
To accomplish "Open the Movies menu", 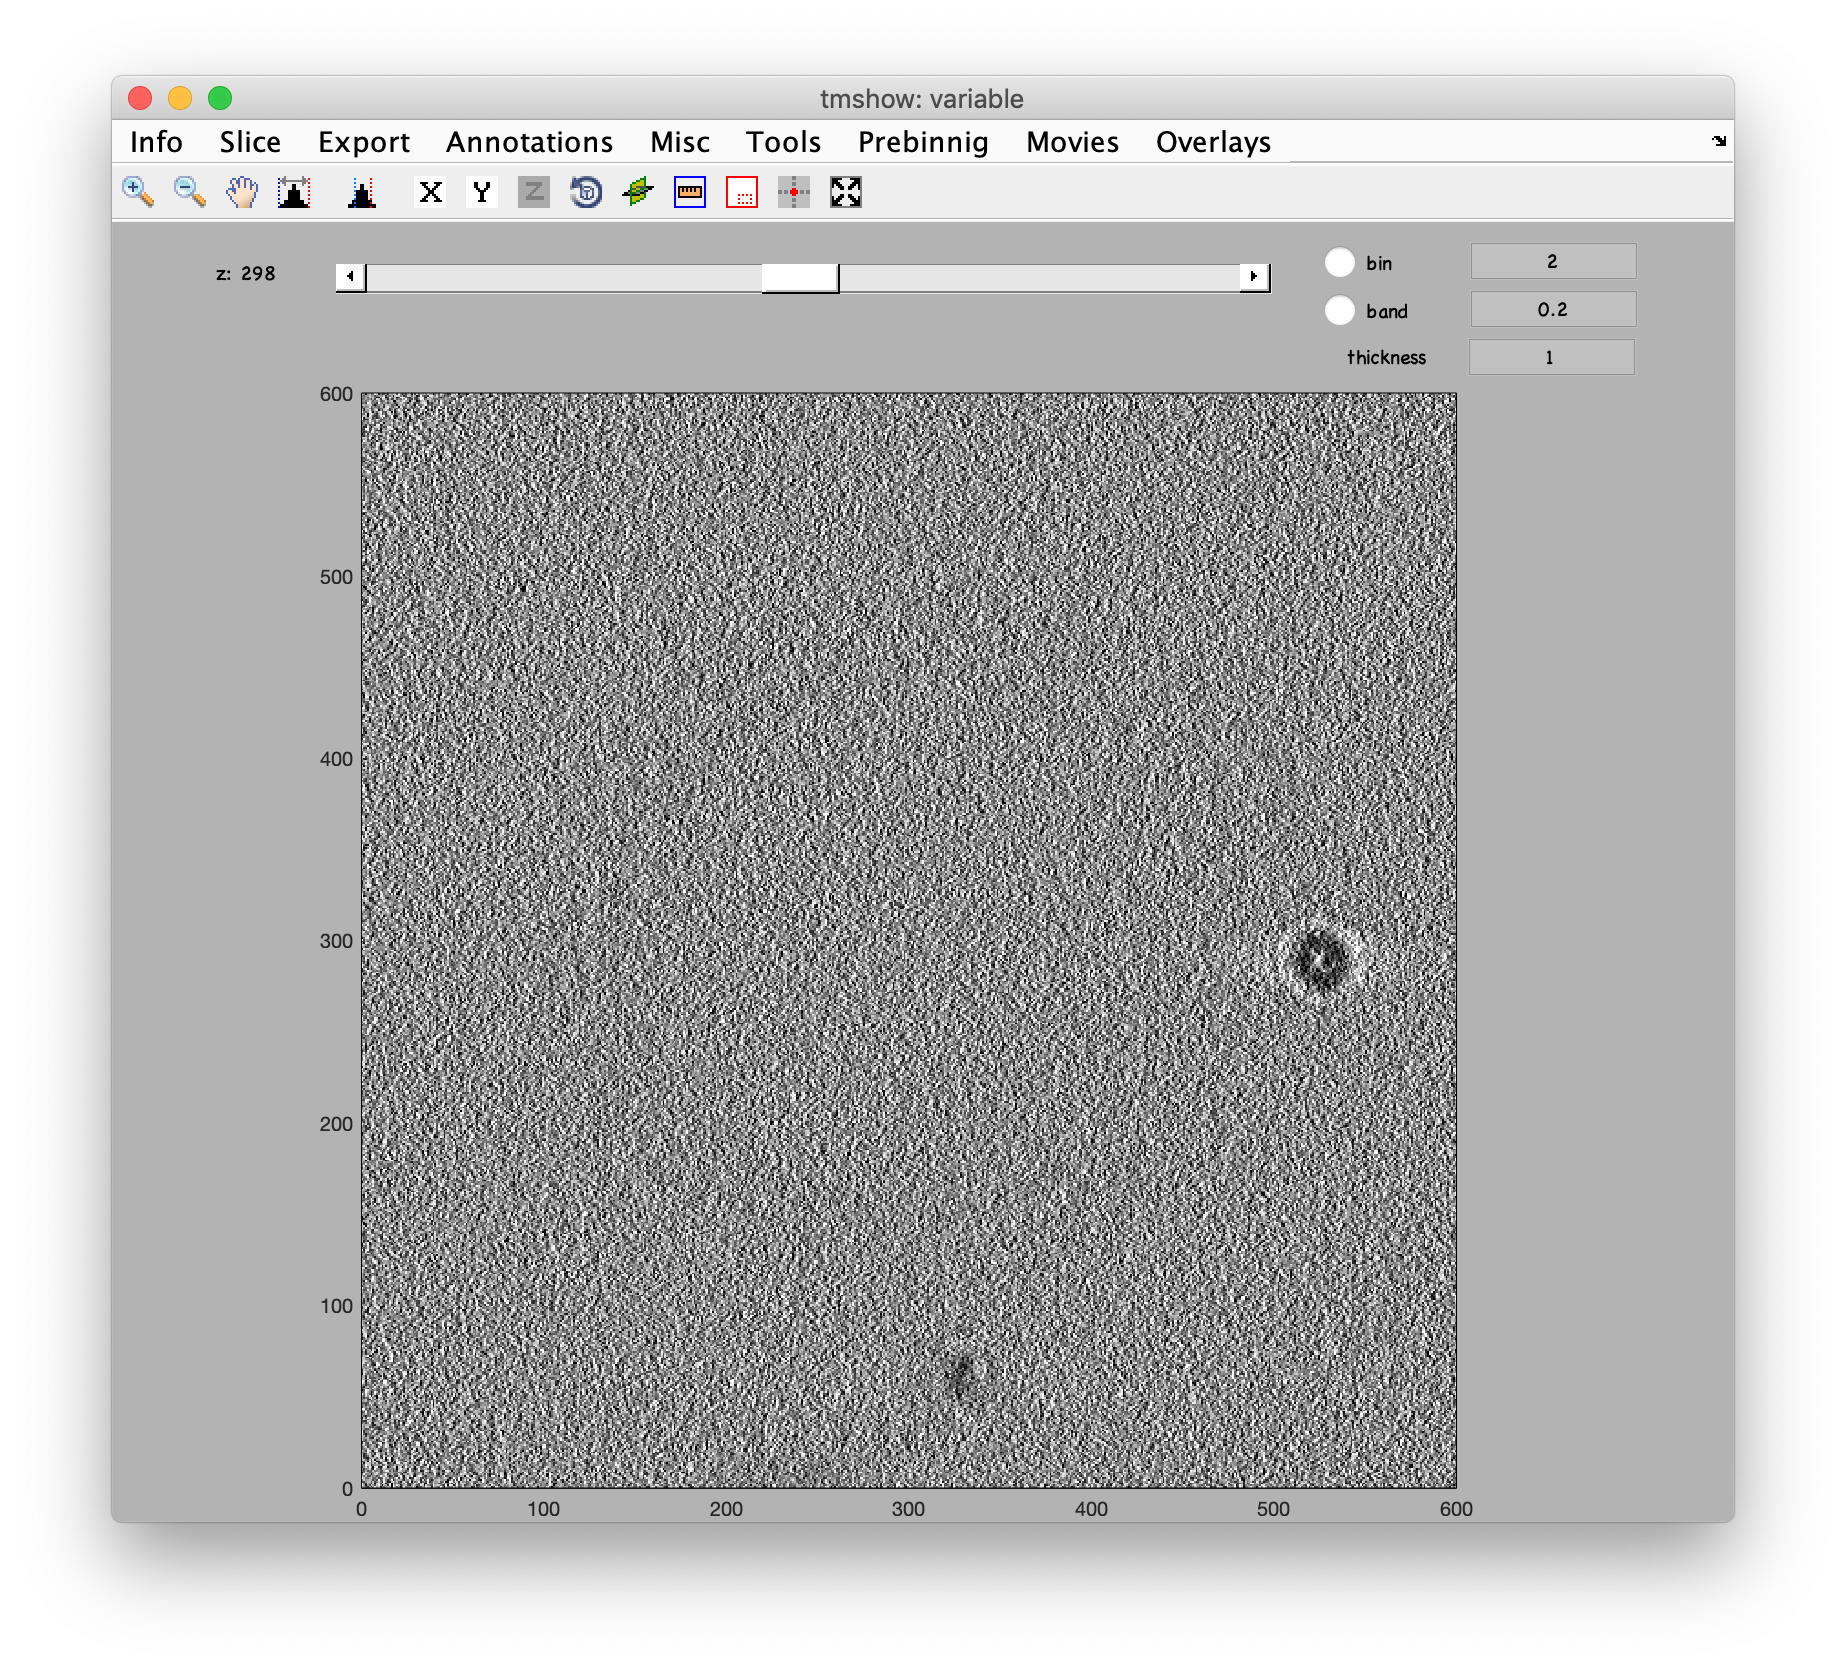I will [1072, 142].
